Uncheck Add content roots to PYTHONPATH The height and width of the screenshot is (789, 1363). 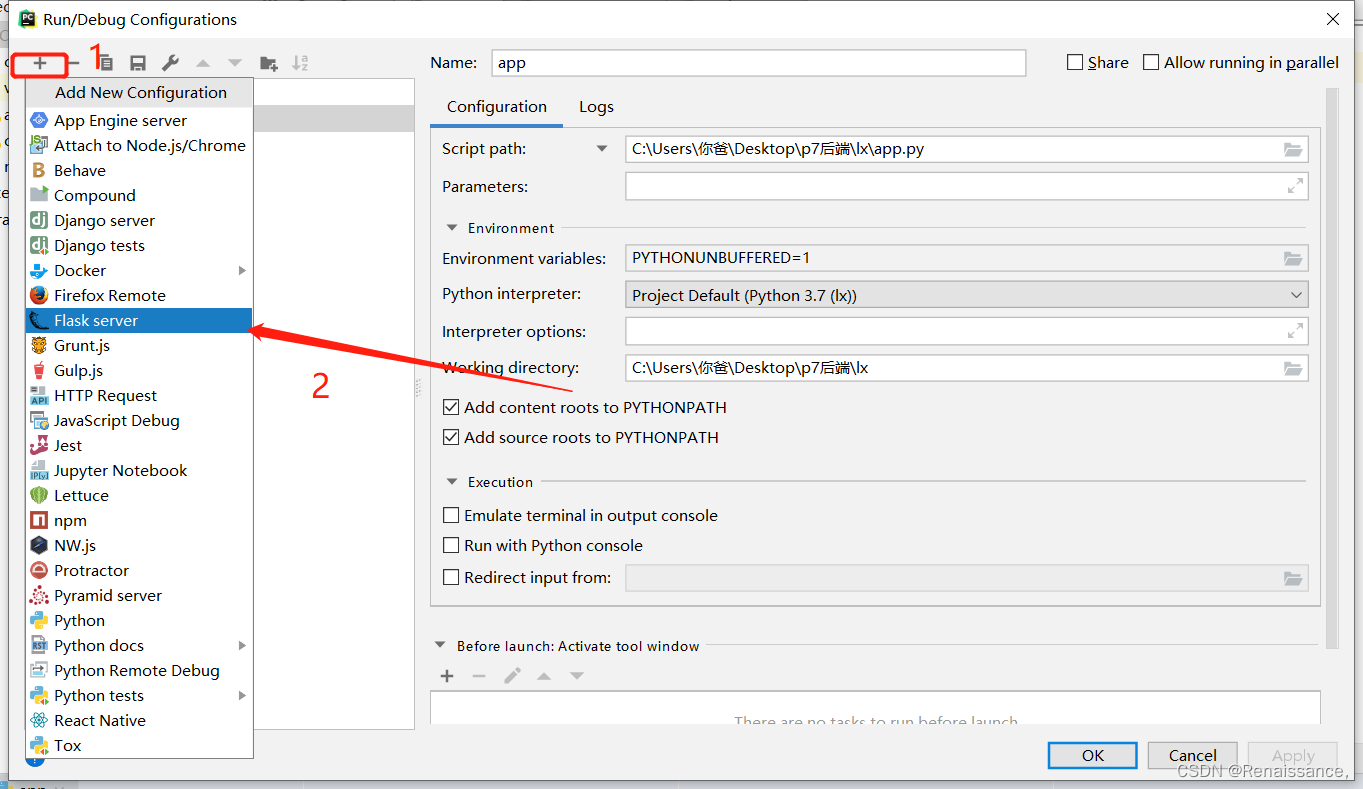451,407
